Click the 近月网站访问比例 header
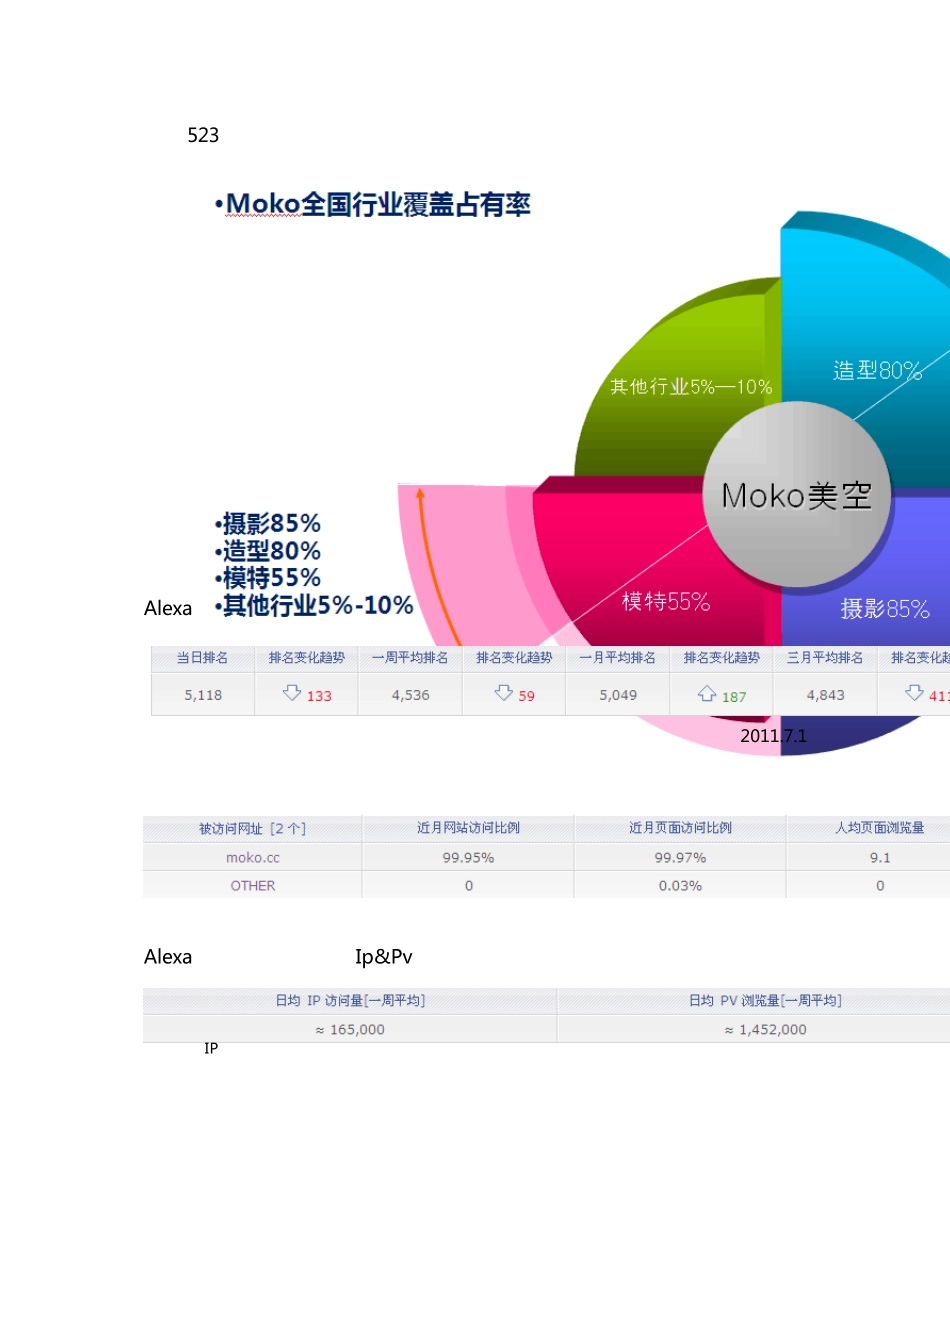The height and width of the screenshot is (1344, 950). click(468, 828)
